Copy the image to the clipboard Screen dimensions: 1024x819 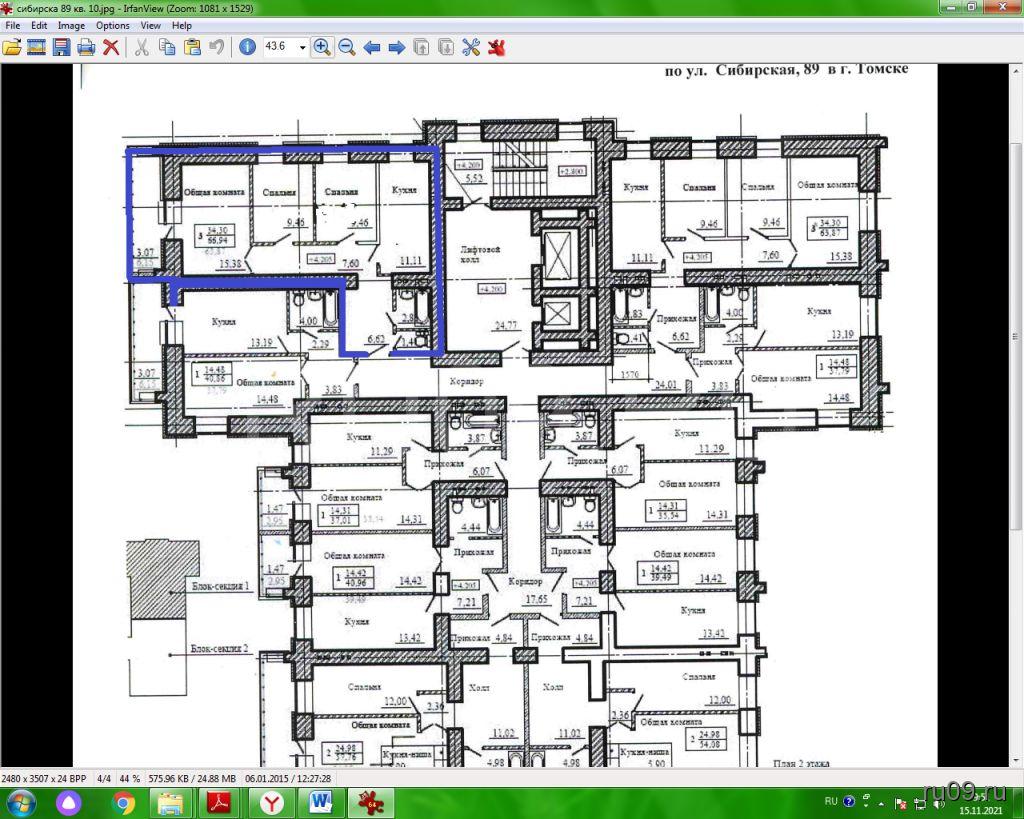(x=167, y=47)
